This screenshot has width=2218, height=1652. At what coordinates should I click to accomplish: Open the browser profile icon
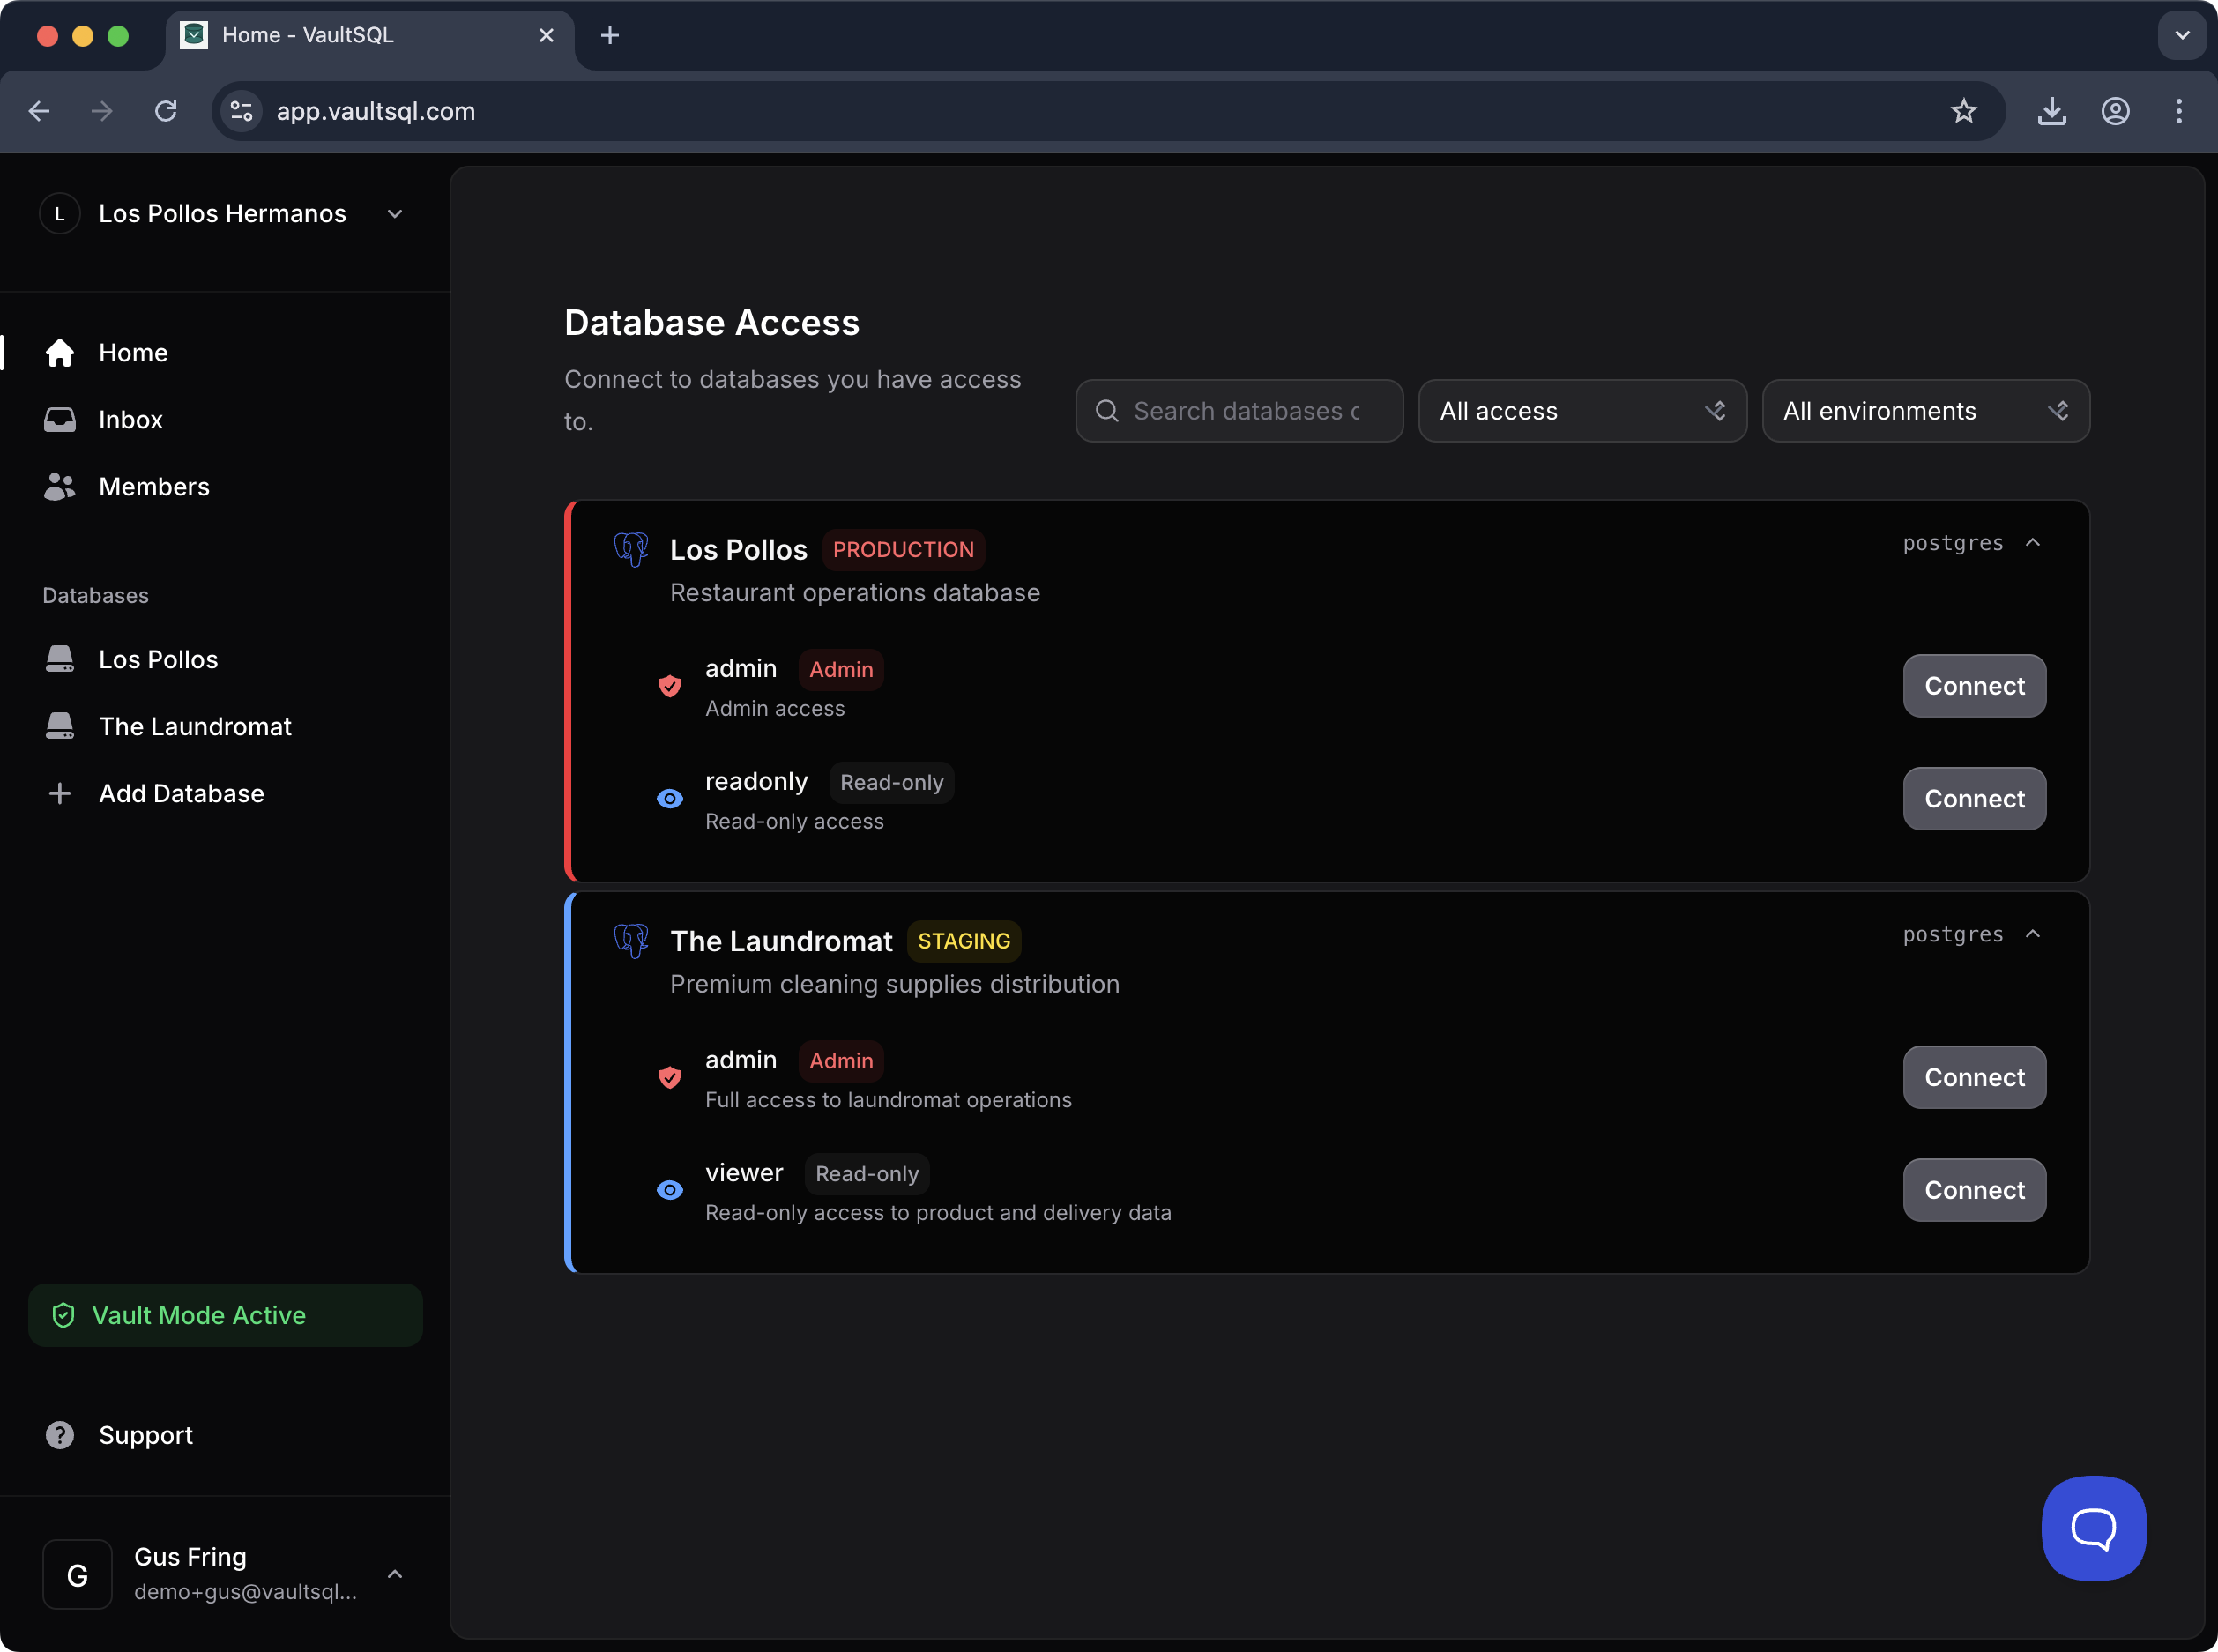(2115, 111)
